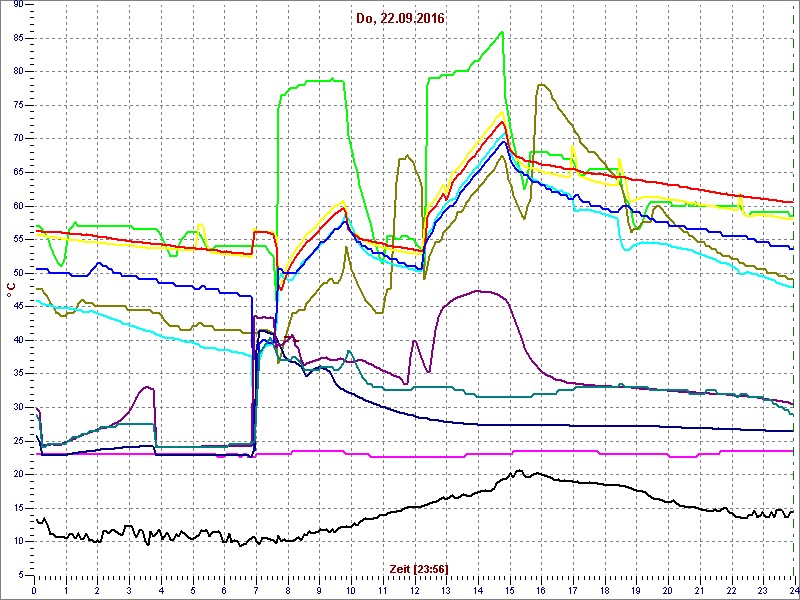The image size is (800, 600).
Task: Pick hour 17 on the time axis
Action: (x=572, y=589)
